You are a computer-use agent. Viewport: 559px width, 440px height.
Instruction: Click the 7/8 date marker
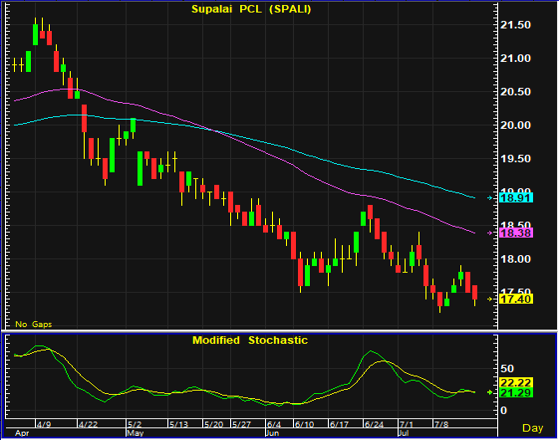click(441, 424)
